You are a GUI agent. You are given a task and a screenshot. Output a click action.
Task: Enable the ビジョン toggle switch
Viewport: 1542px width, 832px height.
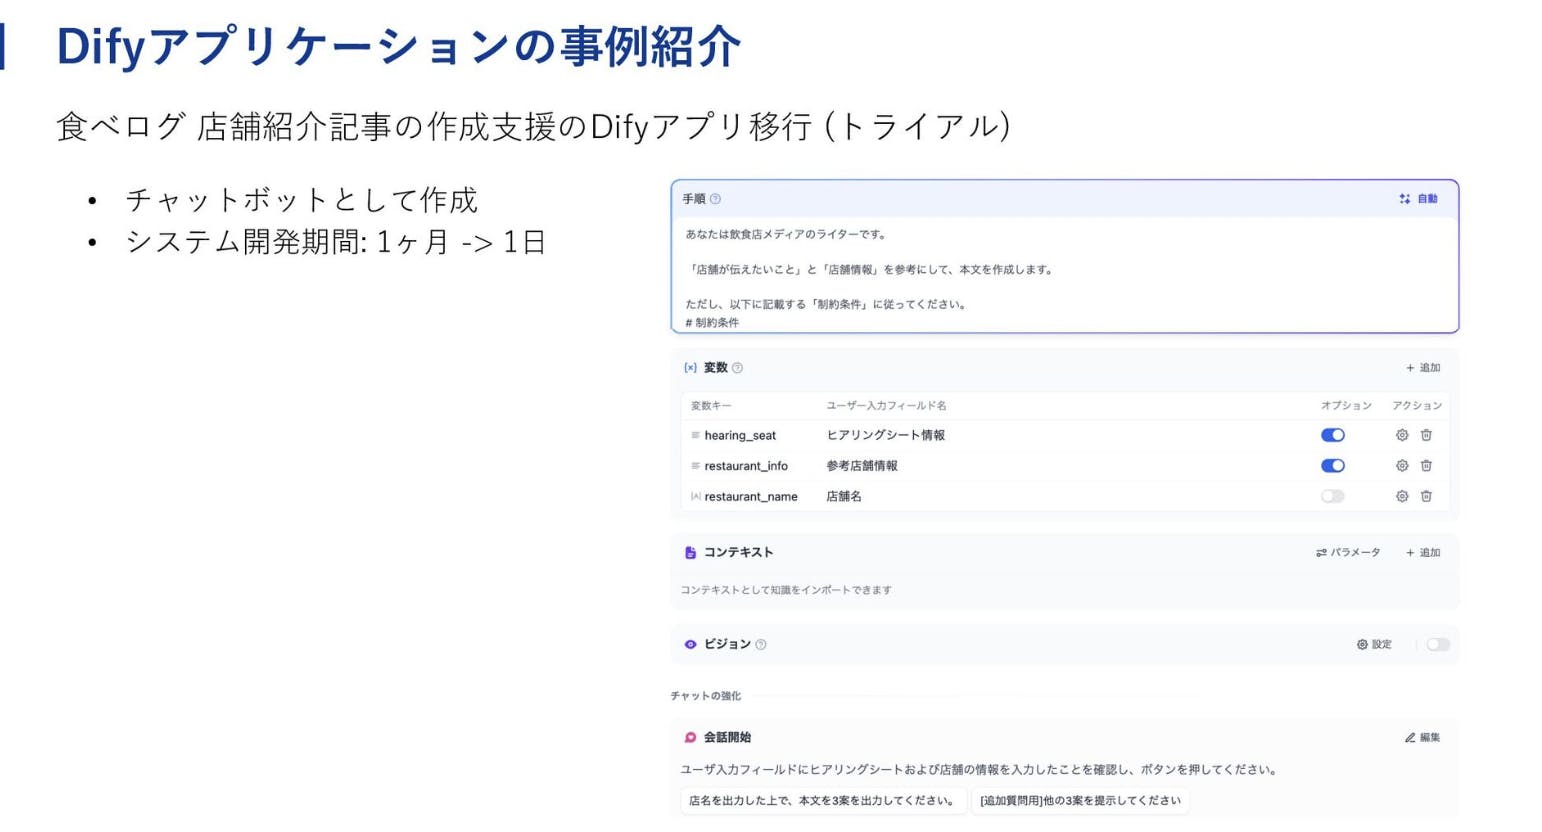[1438, 645]
